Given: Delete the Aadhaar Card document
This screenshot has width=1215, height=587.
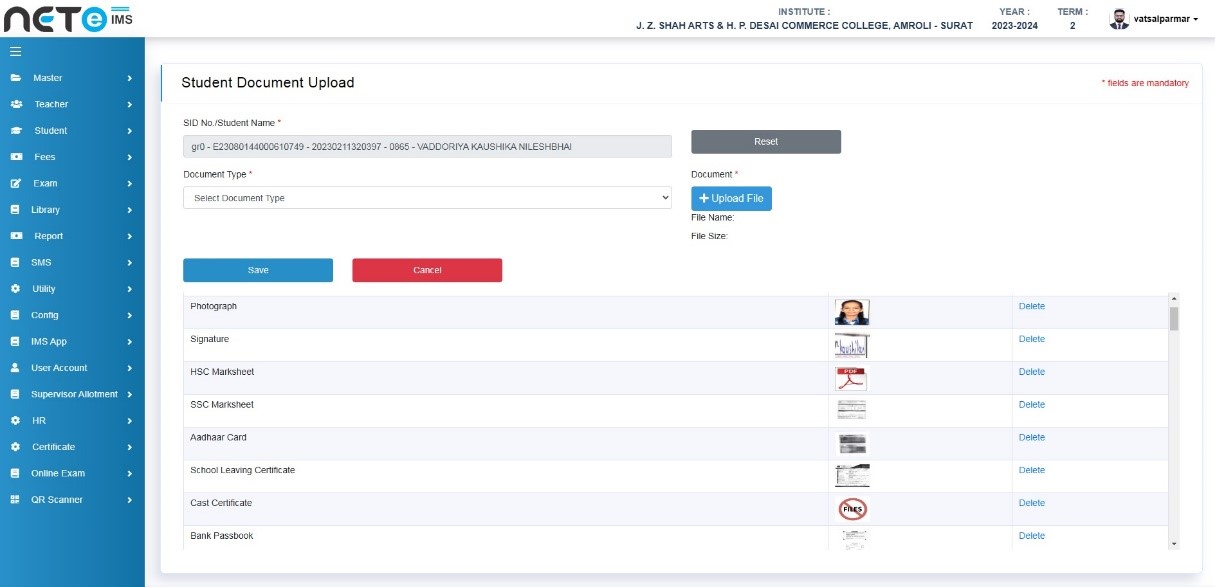Looking at the screenshot, I should click(1031, 438).
